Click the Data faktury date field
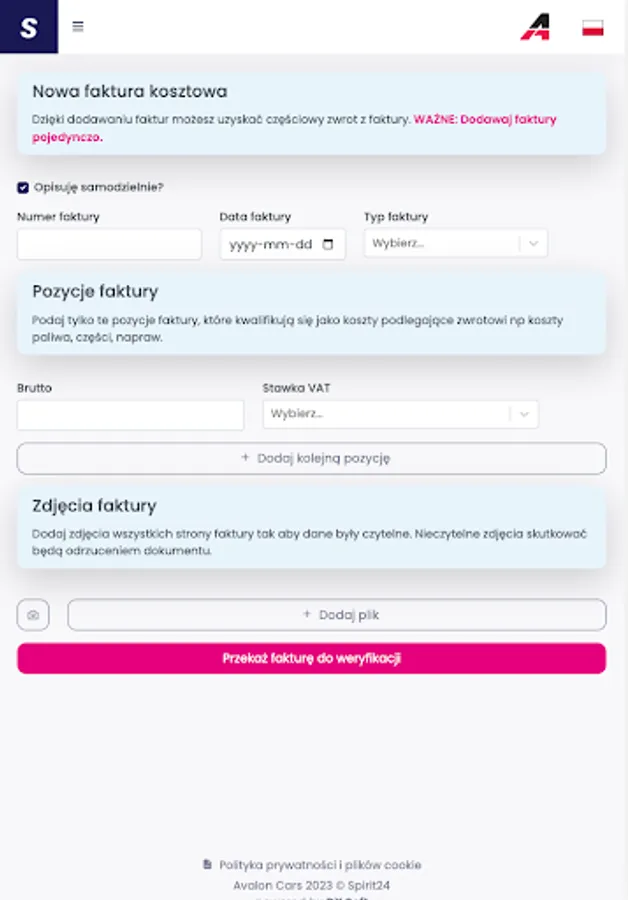The width and height of the screenshot is (628, 900). (x=270, y=245)
